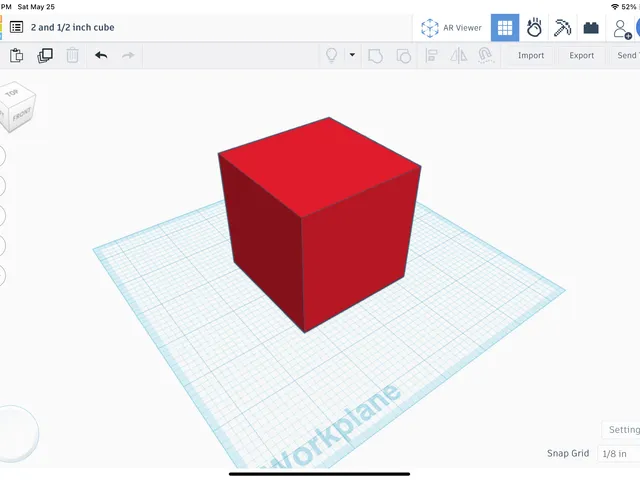Click the Send To button
This screenshot has height=480, width=640.
click(x=626, y=56)
